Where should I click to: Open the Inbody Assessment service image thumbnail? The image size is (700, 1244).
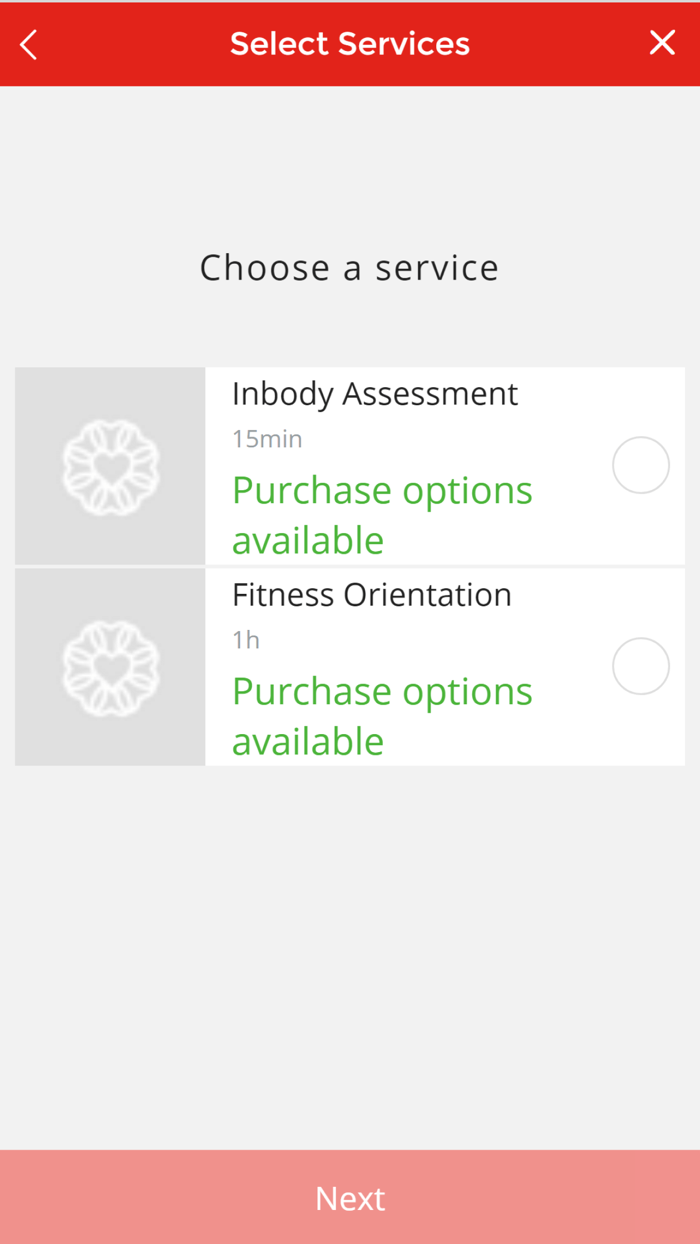point(110,465)
